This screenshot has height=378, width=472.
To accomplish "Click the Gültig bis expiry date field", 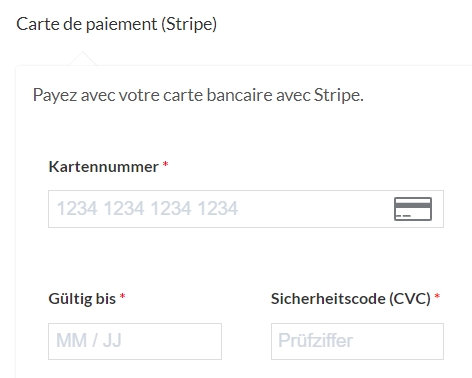I will click(135, 341).
